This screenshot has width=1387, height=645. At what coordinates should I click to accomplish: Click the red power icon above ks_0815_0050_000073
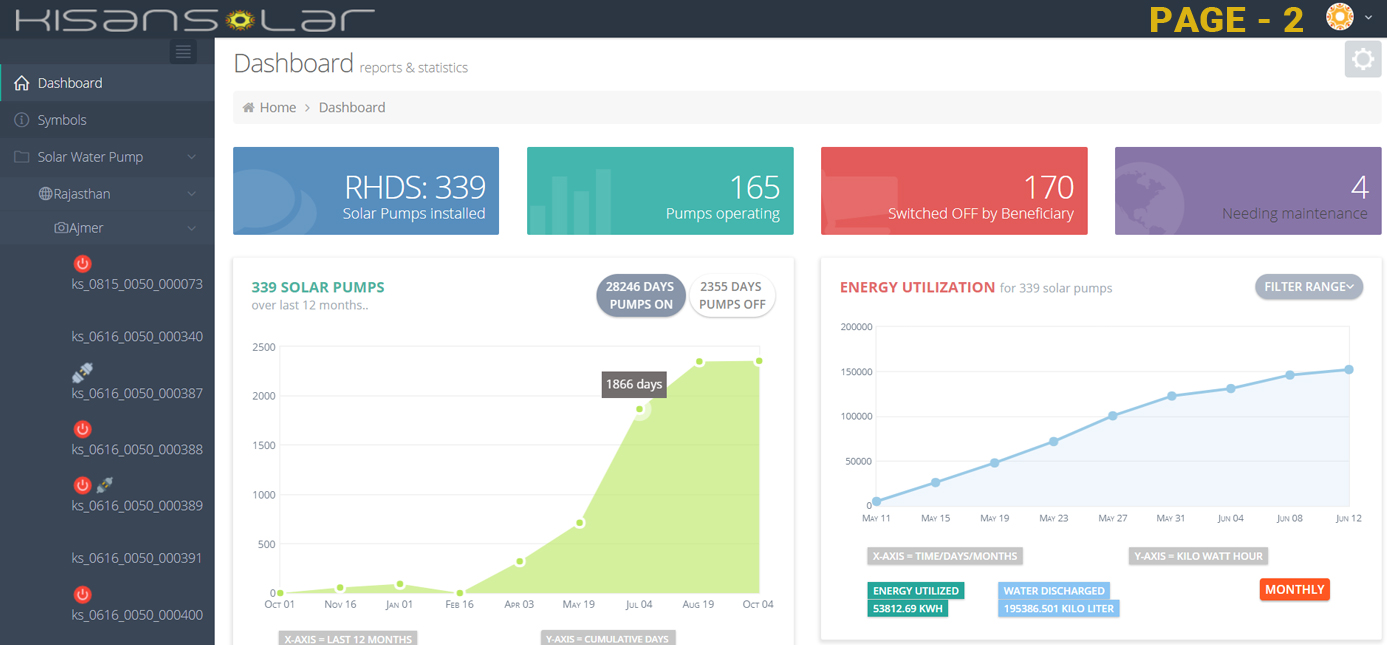click(x=83, y=264)
